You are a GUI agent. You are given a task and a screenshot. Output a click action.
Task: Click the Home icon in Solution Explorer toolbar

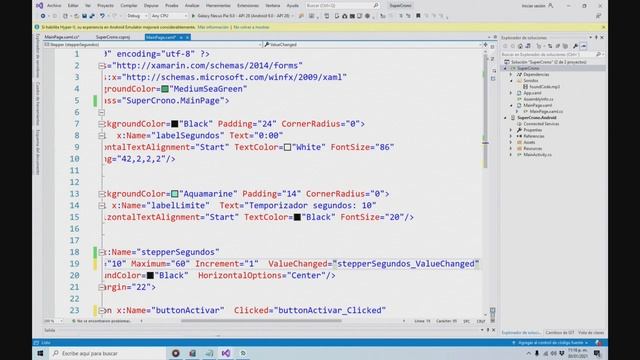click(520, 46)
